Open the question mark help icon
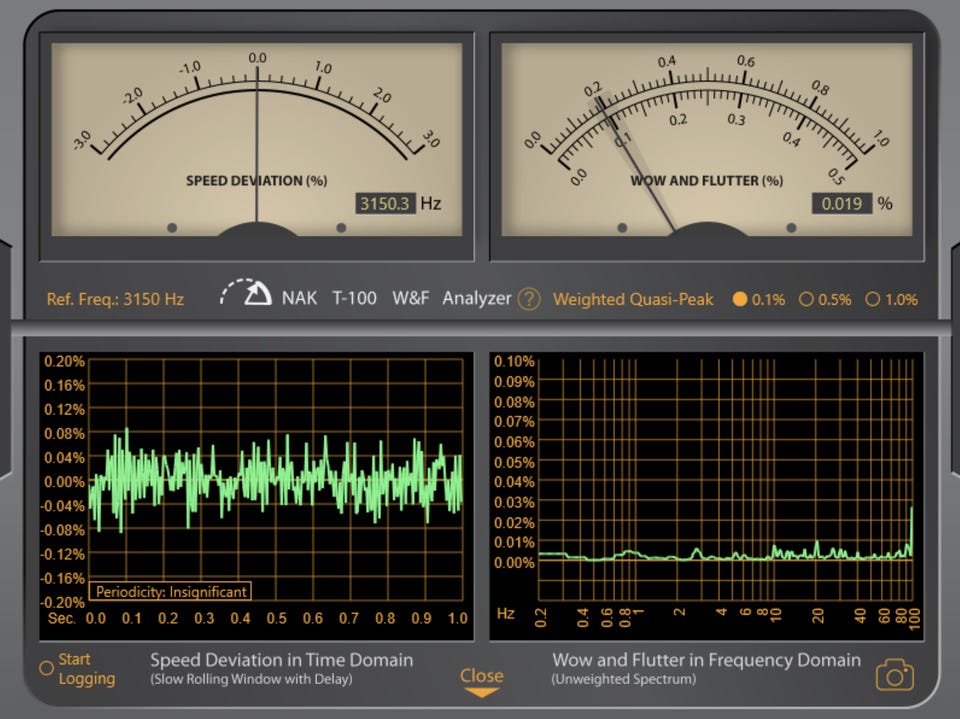960x719 pixels. click(529, 299)
